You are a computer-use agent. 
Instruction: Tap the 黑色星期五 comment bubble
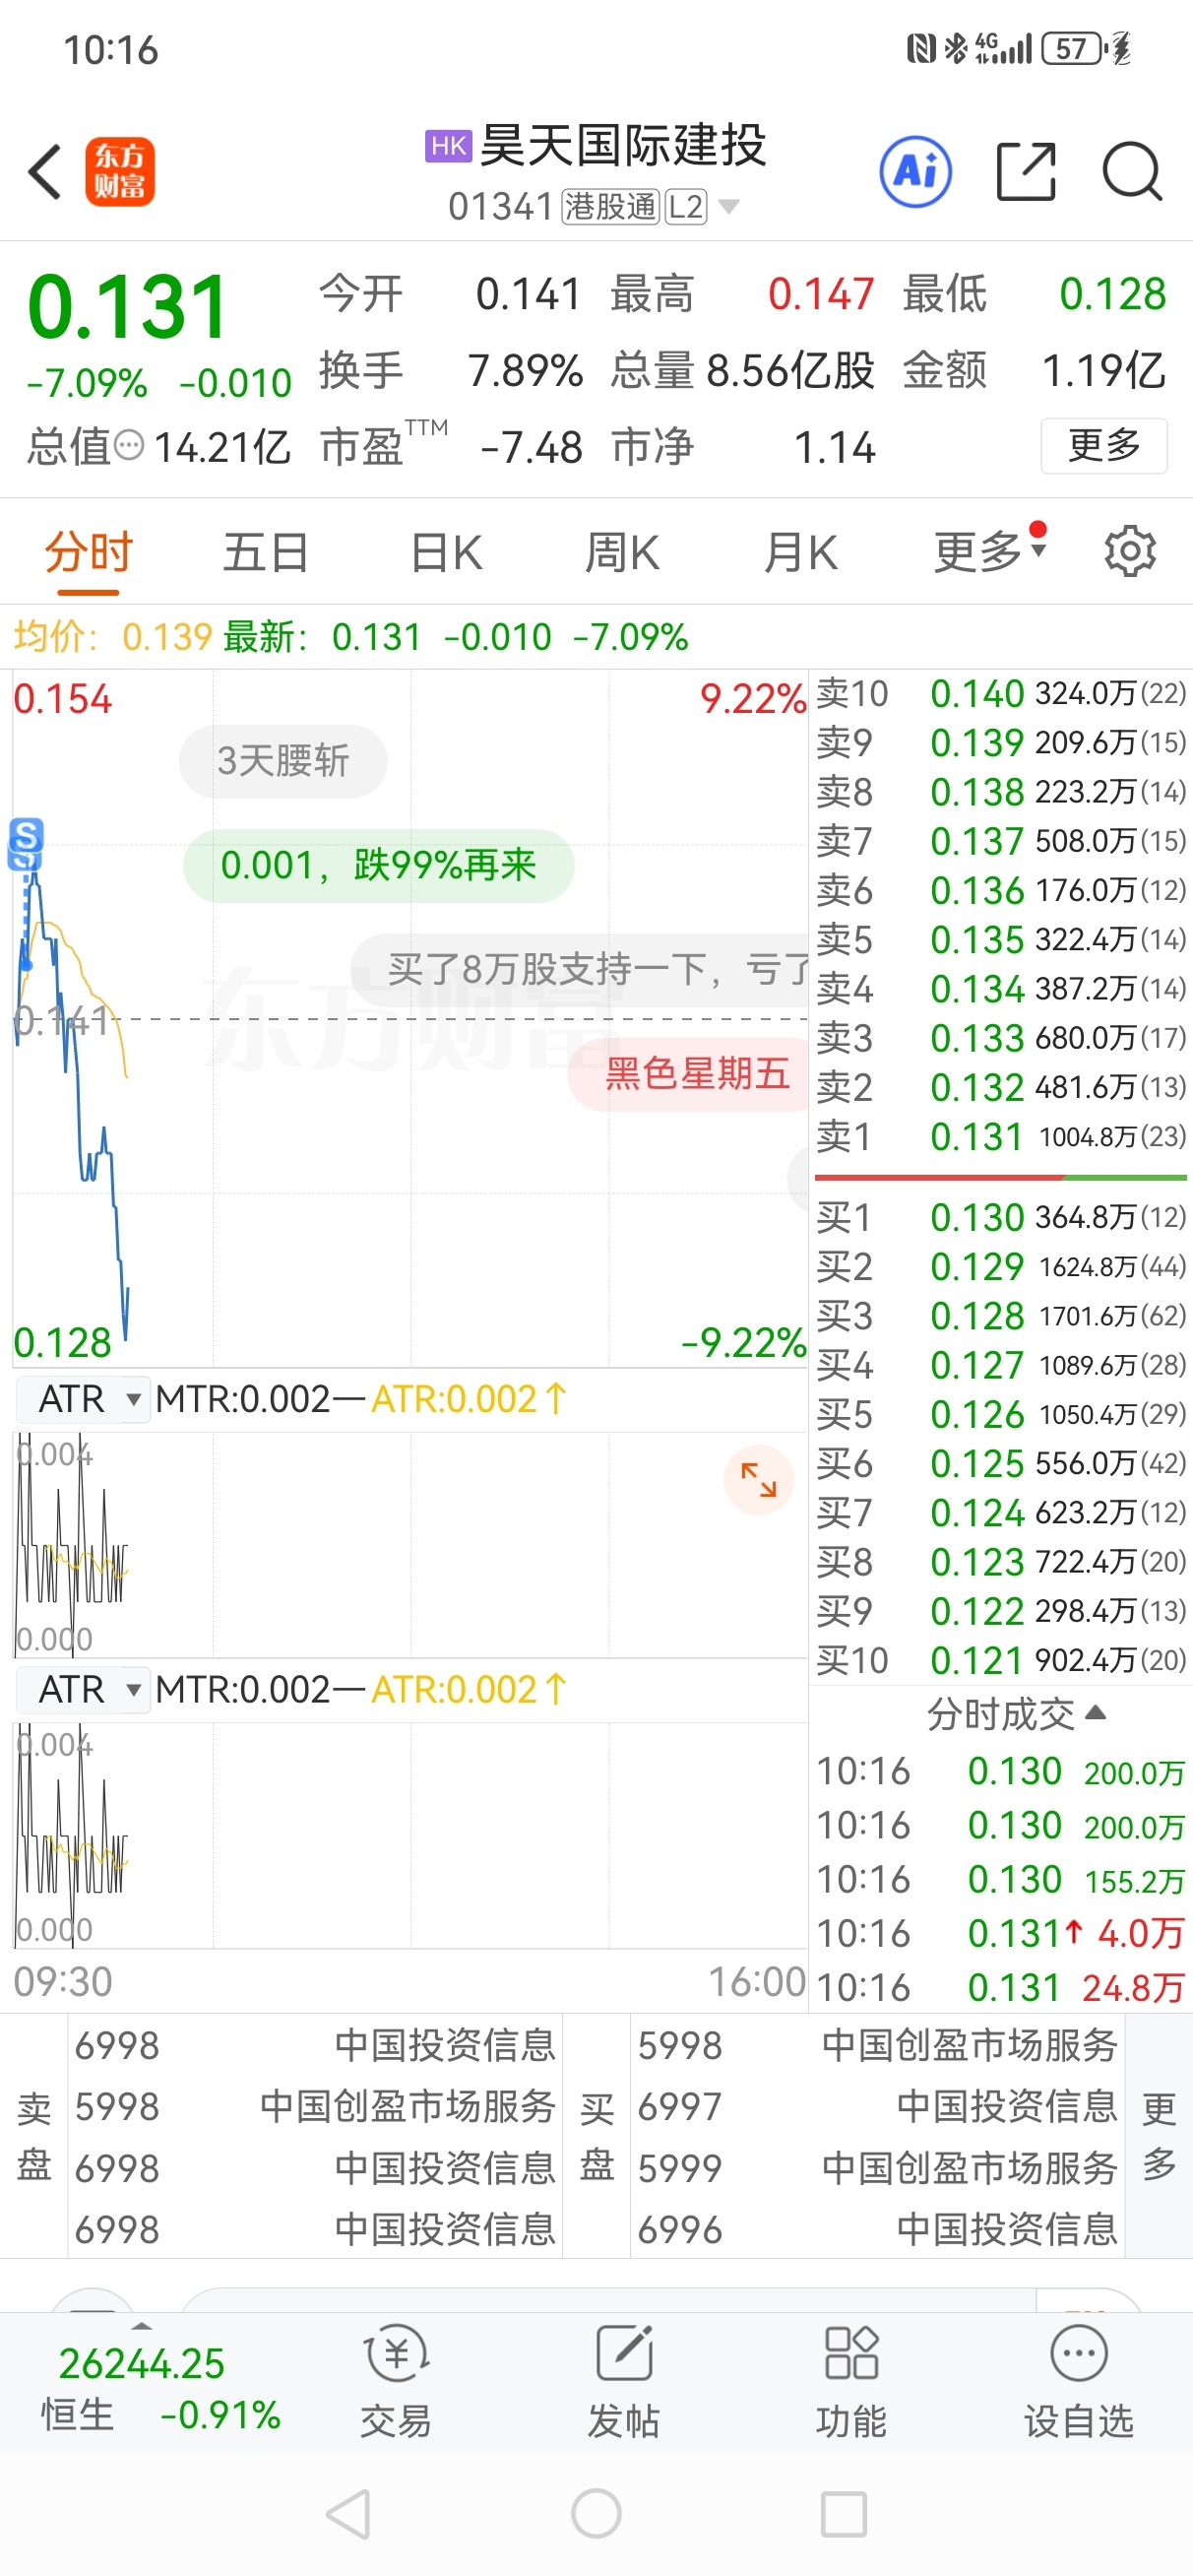pos(690,1074)
